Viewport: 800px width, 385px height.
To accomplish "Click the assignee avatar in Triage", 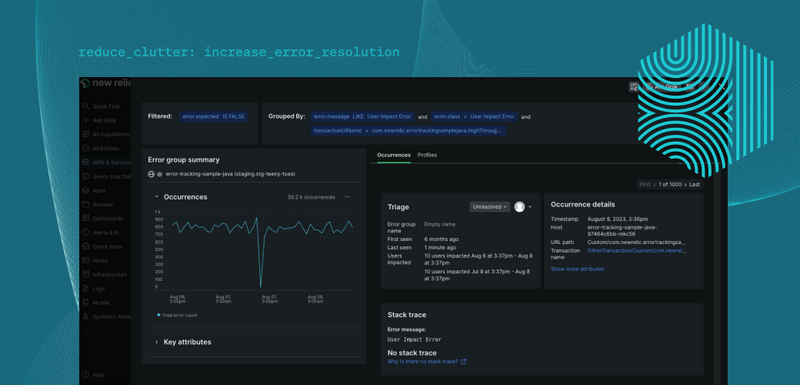I will coord(519,207).
